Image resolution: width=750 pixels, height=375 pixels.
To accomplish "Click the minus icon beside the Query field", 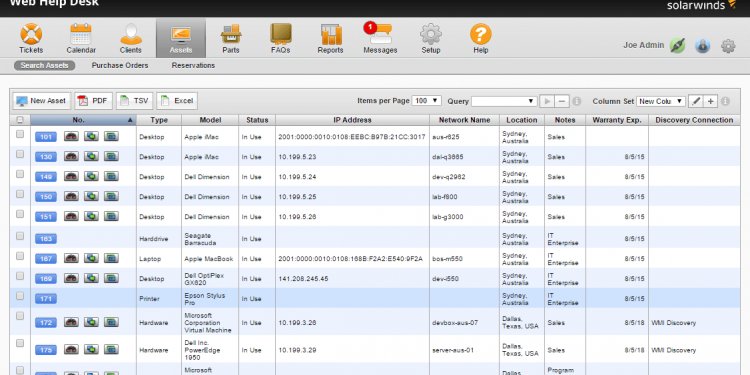I will click(x=562, y=101).
